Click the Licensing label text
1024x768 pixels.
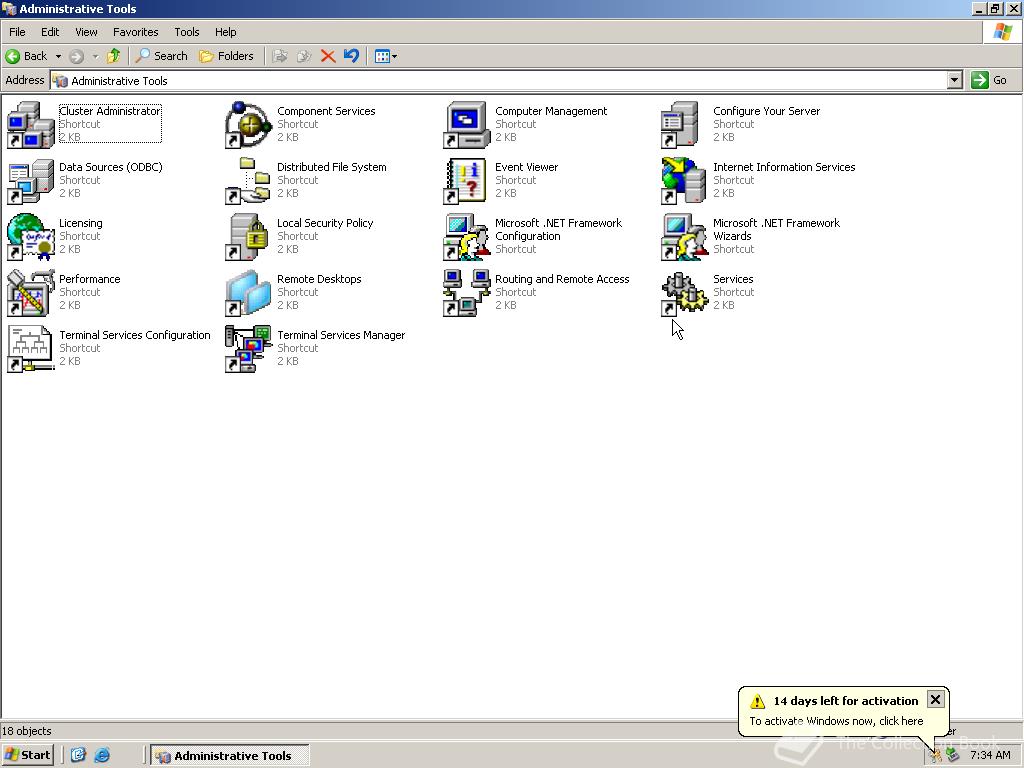click(80, 223)
